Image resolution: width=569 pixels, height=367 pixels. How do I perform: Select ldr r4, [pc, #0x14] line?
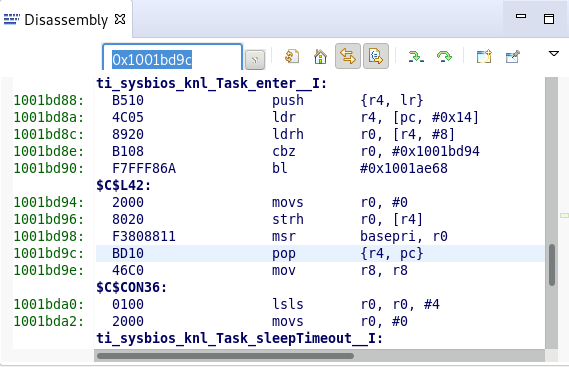point(320,117)
